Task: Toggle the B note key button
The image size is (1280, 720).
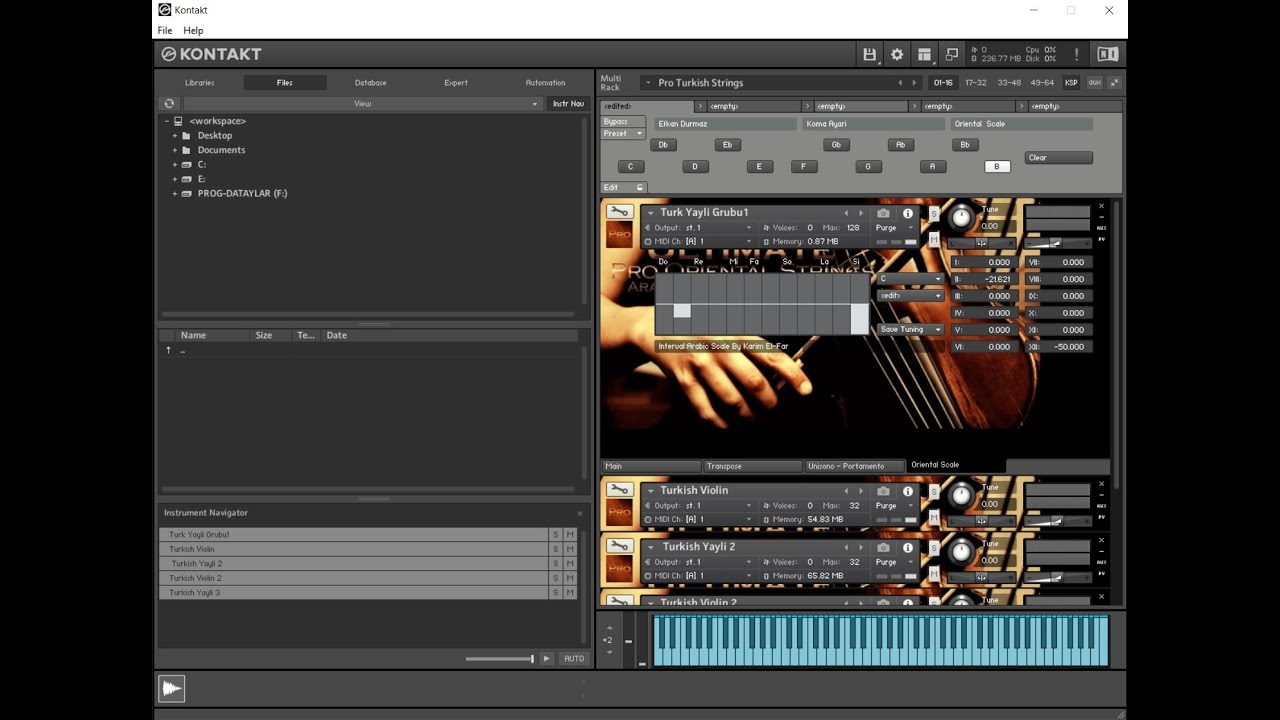Action: 997,167
